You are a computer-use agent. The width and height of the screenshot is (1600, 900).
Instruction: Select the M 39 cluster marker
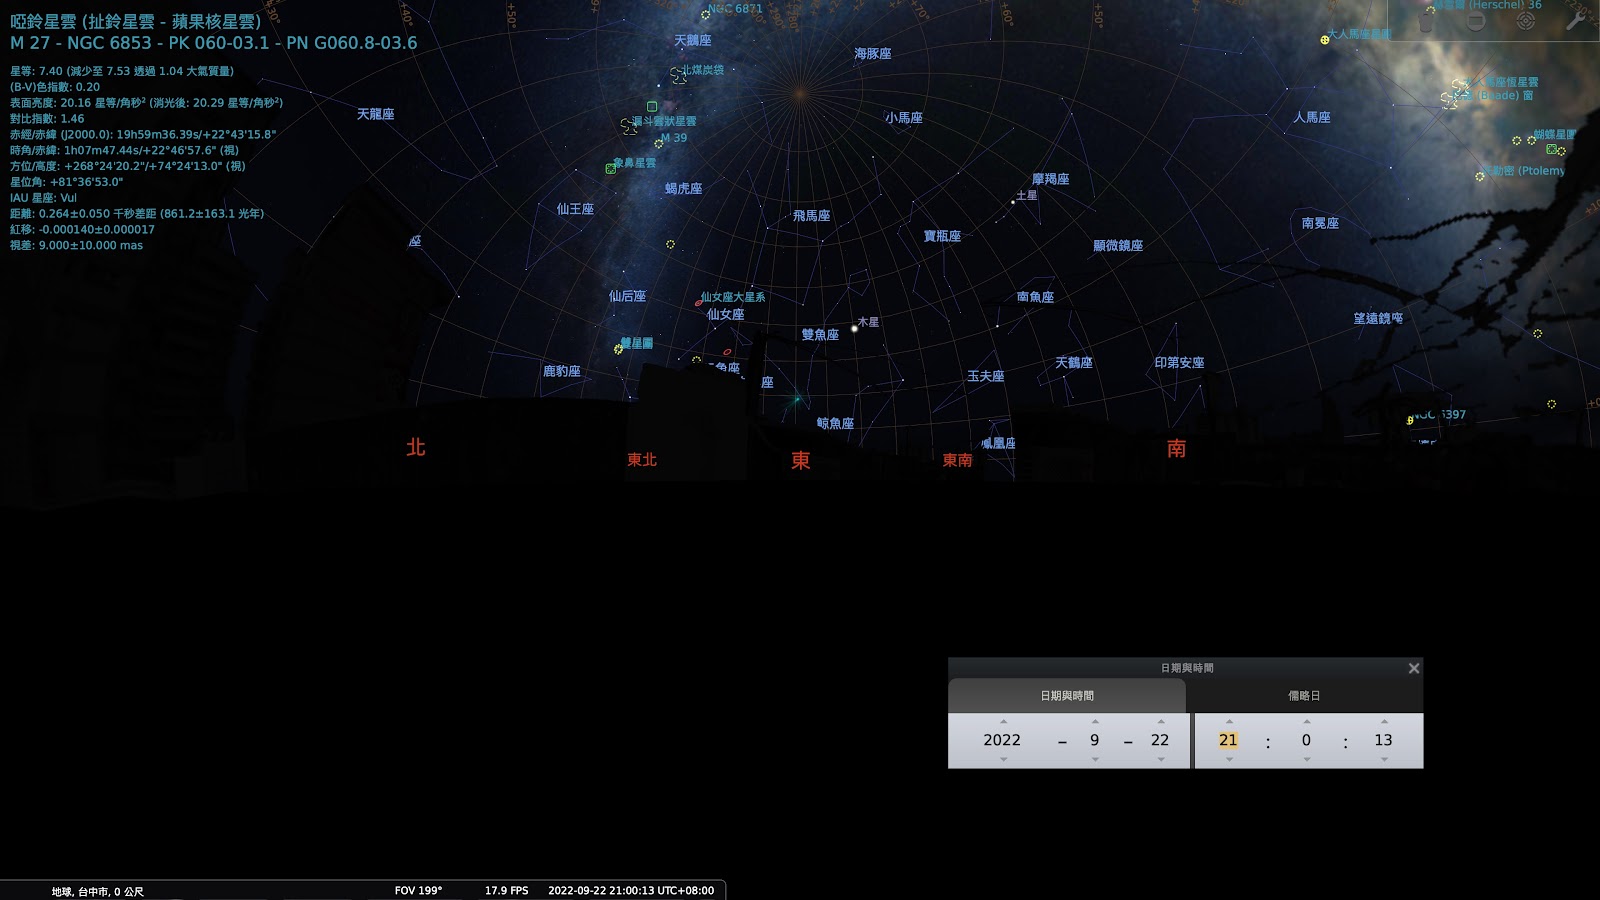point(659,143)
